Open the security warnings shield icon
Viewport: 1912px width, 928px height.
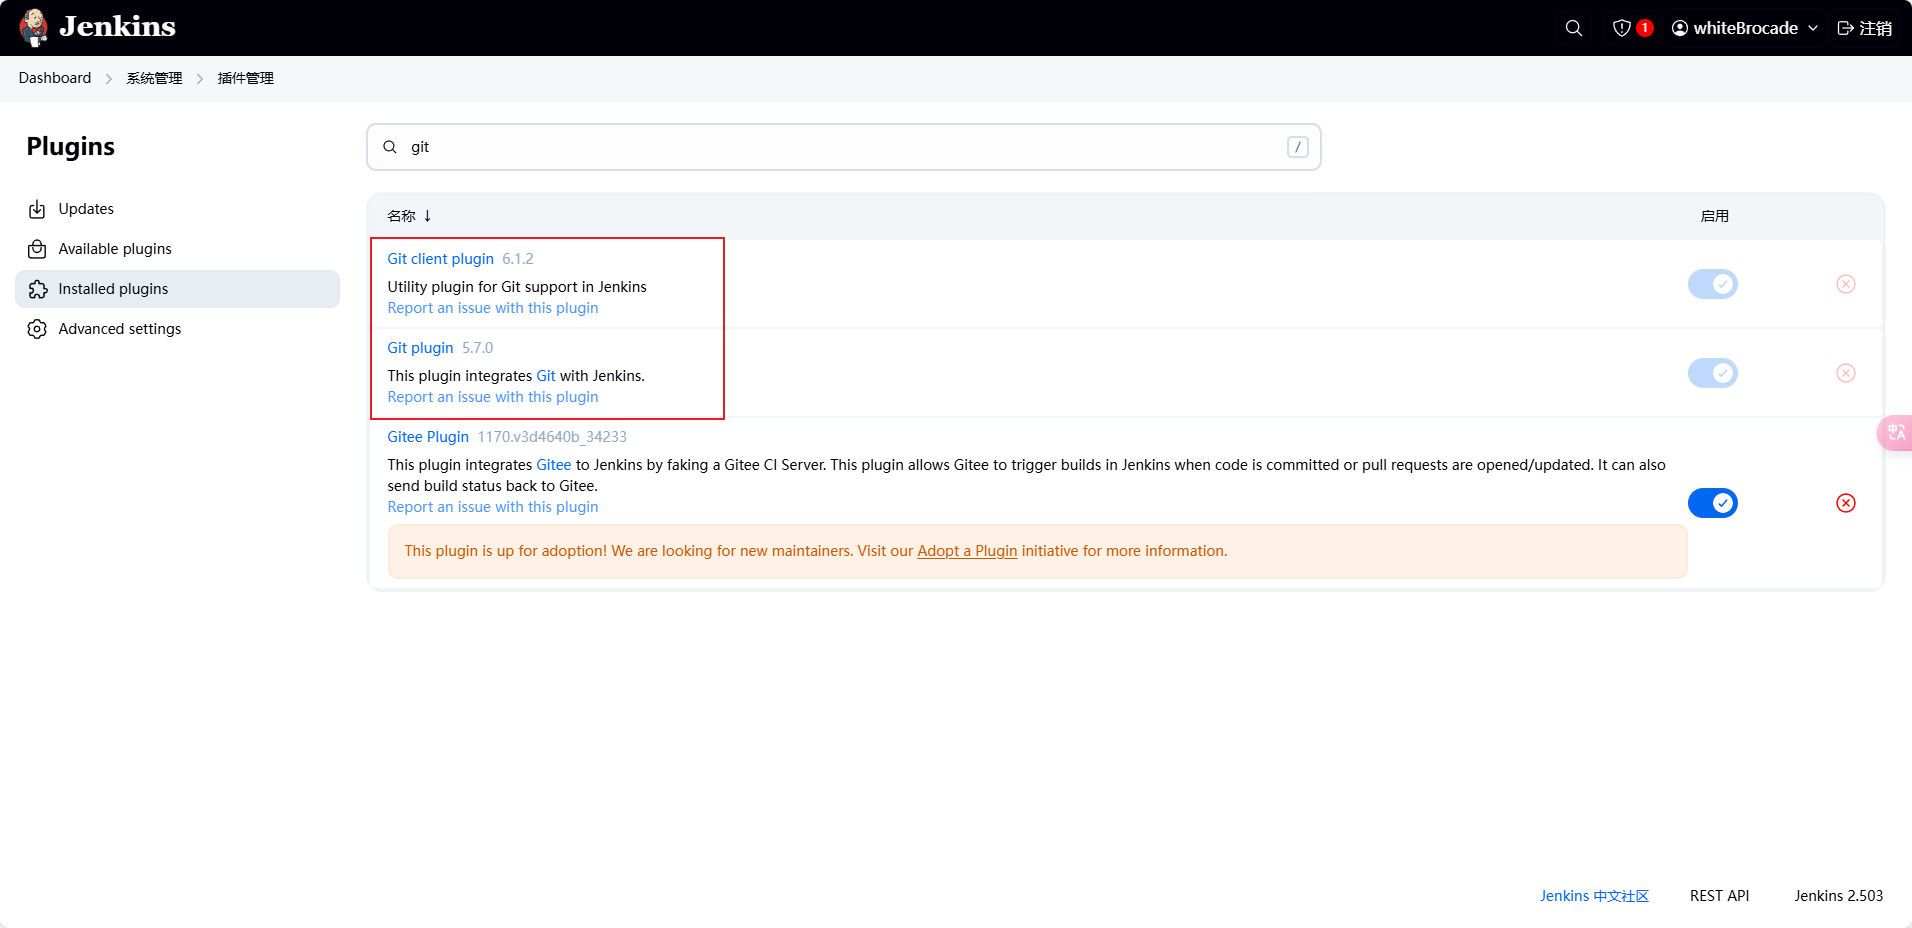coord(1622,28)
